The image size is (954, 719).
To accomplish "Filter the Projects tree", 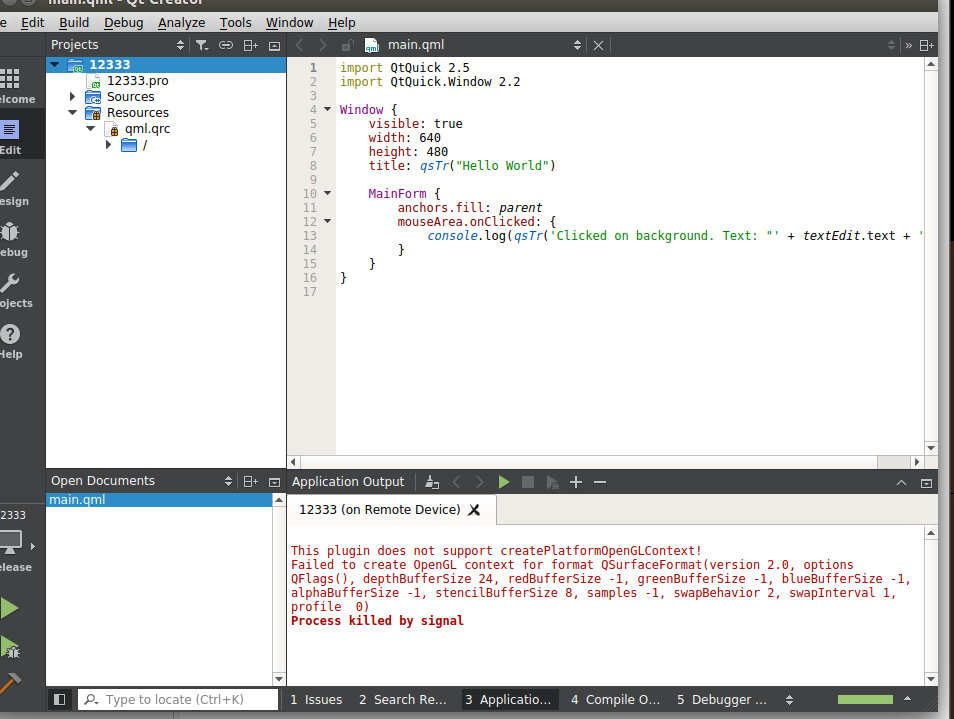I will click(x=202, y=45).
